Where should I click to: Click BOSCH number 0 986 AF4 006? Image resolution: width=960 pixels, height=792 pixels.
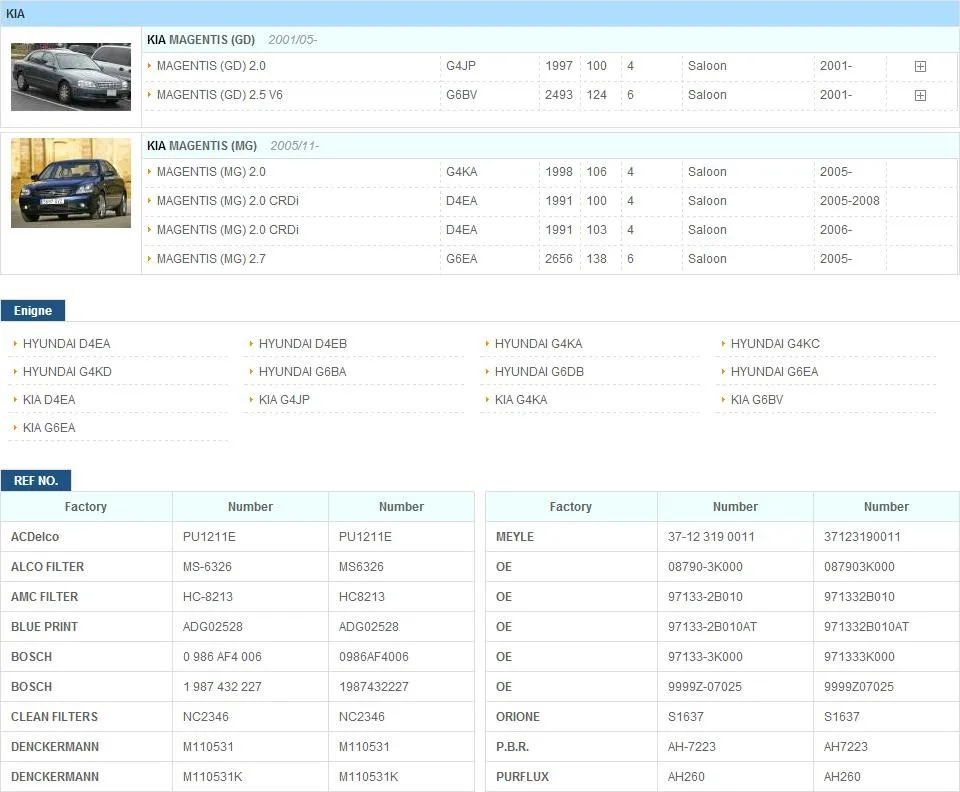tap(222, 657)
